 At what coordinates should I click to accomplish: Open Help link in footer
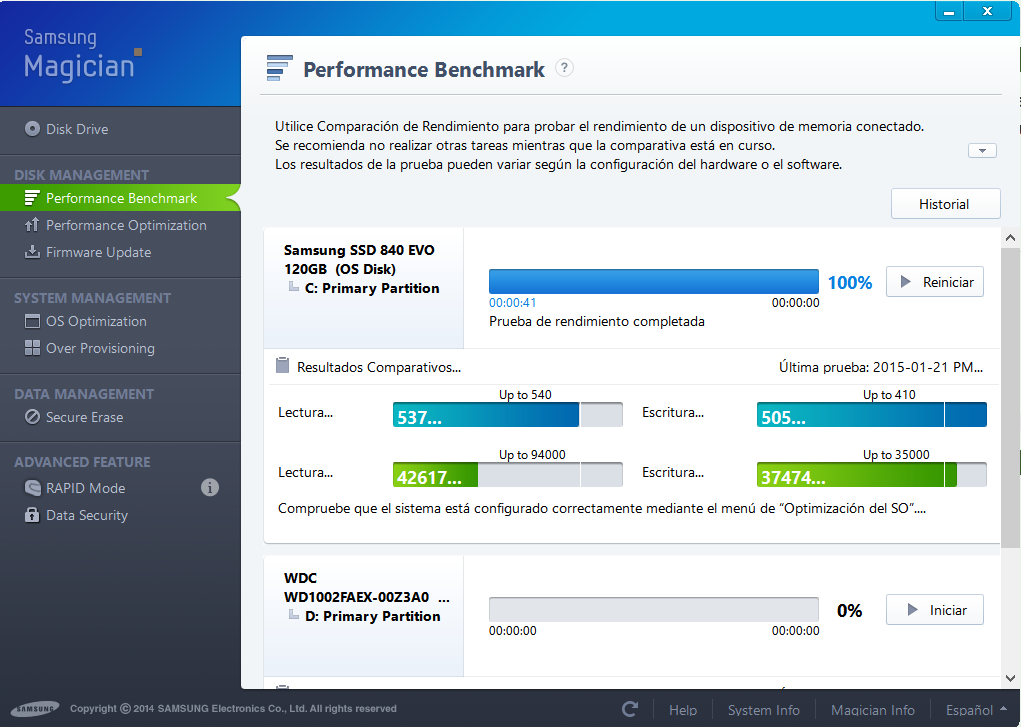[683, 709]
